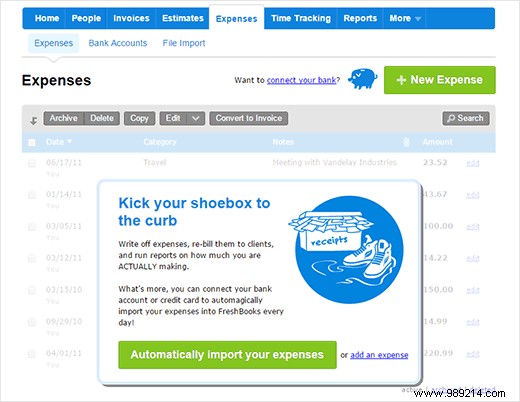Click the Notes column header

[x=283, y=142]
